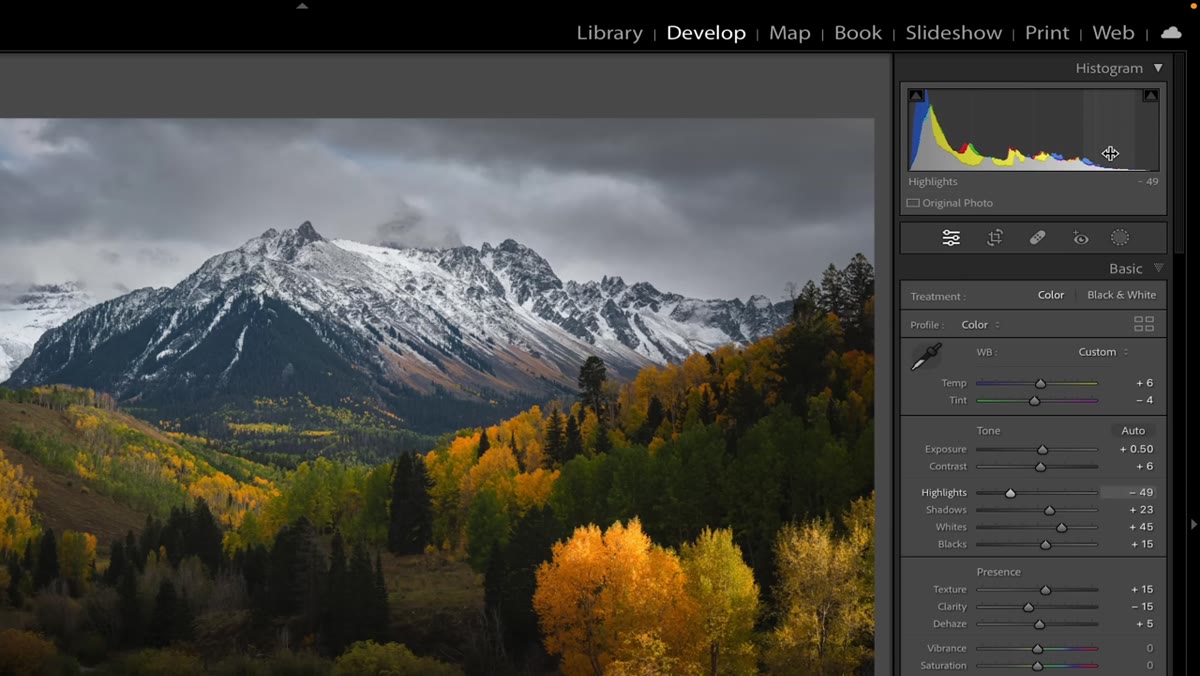Image resolution: width=1200 pixels, height=676 pixels.
Task: Open the WB Custom preset dropdown
Action: [1103, 352]
